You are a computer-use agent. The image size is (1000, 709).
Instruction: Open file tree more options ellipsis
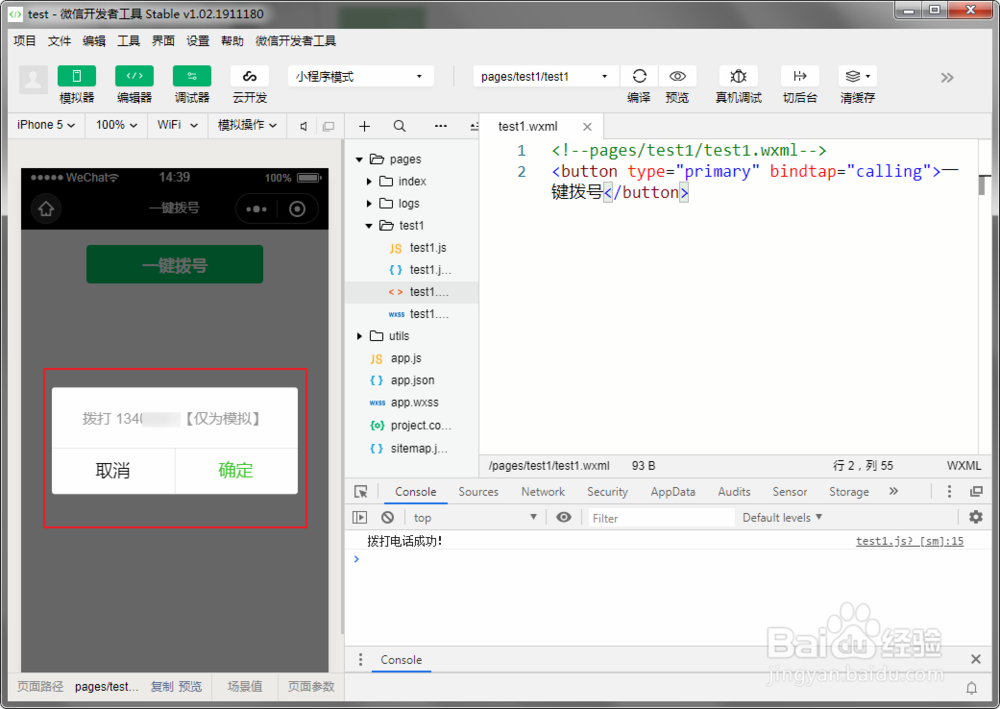coord(441,126)
